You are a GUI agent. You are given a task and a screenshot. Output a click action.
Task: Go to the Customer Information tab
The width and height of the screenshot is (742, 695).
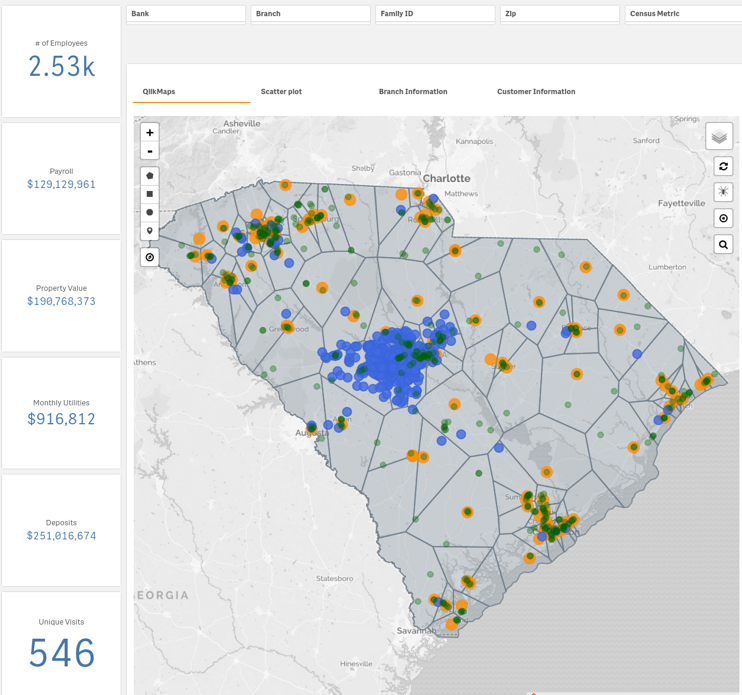pyautogui.click(x=536, y=91)
